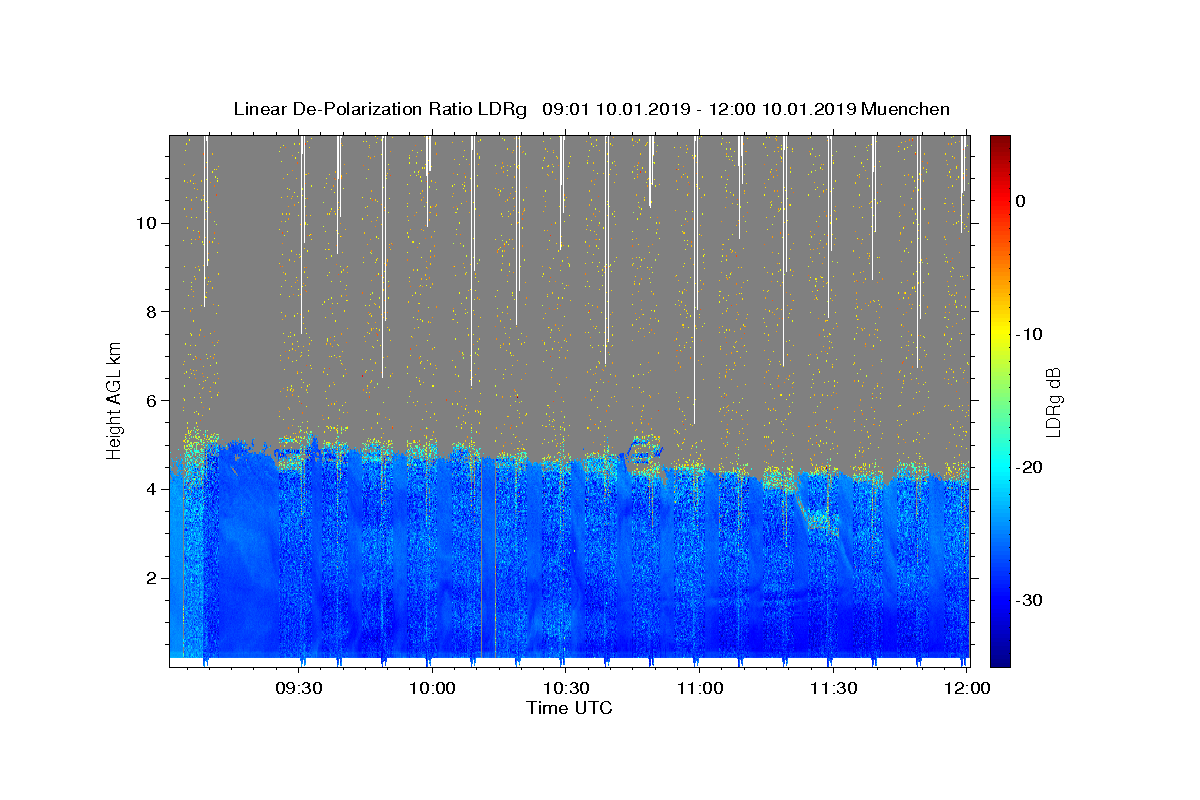Screen dimensions: 1200x800
Task: Click the colorbar value '0'
Action: click(1020, 201)
